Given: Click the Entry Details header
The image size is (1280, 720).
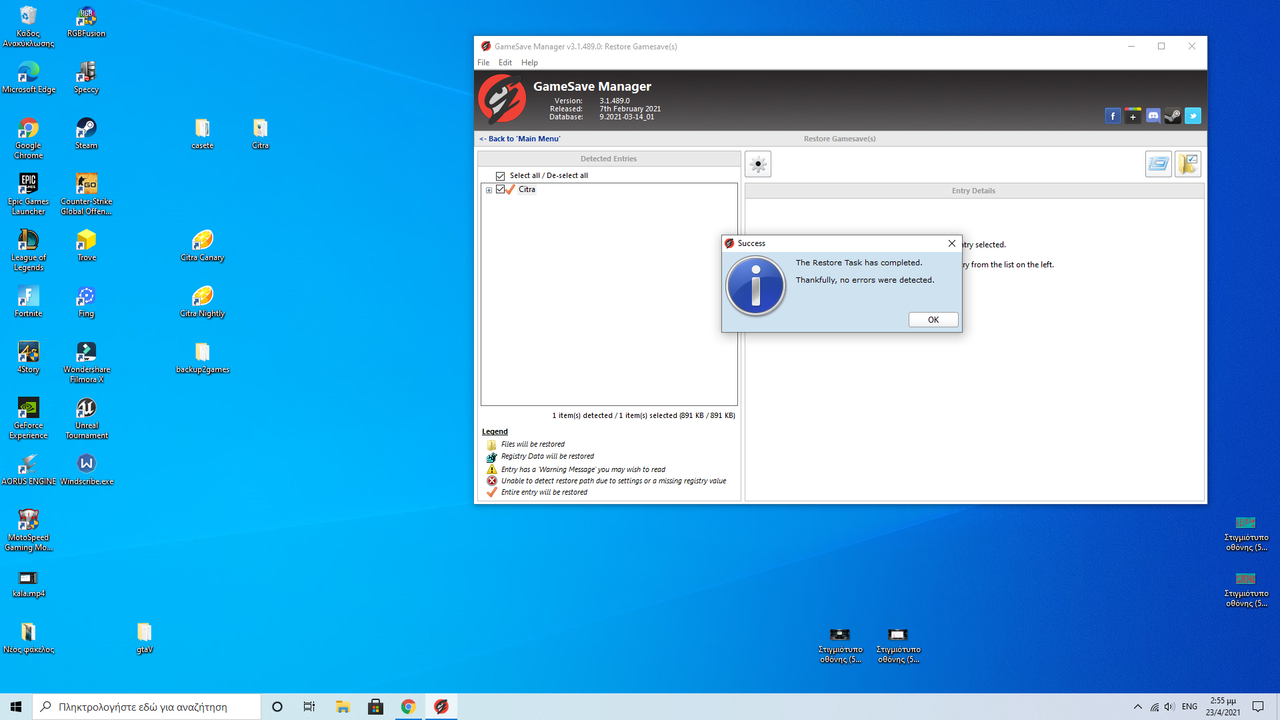Looking at the screenshot, I should click(974, 191).
